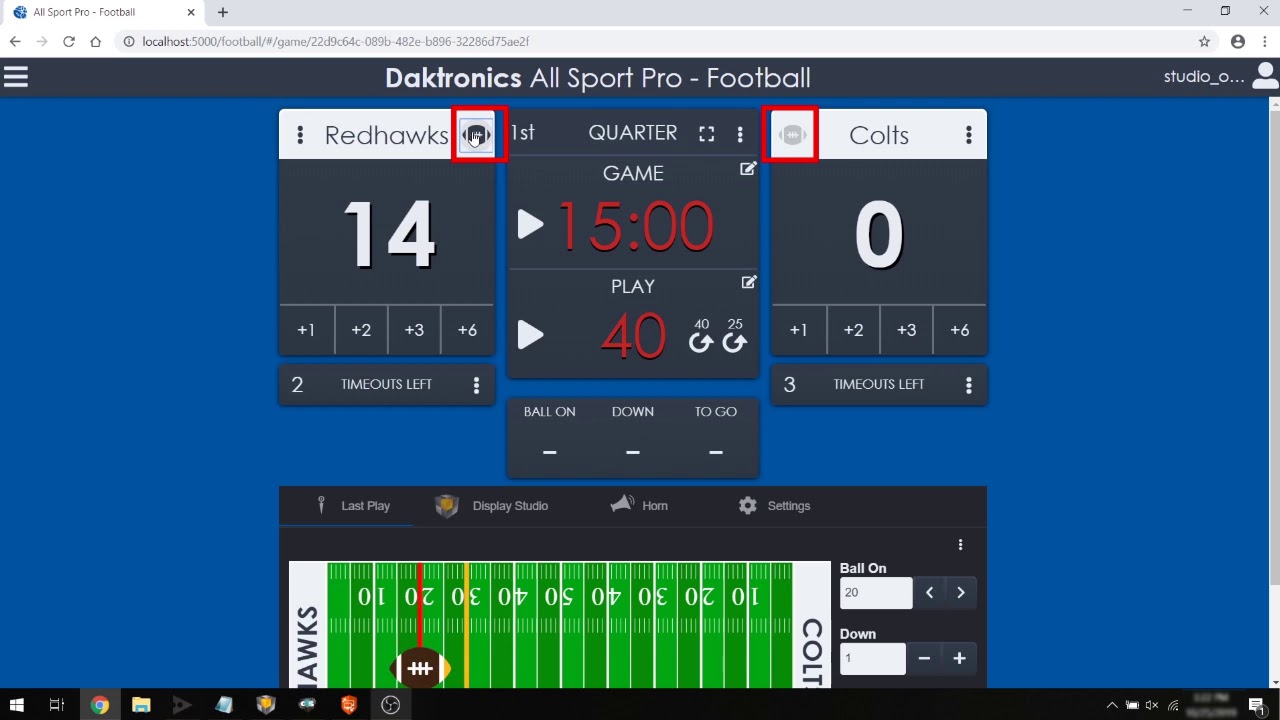Viewport: 1280px width, 720px height.
Task: Reset play clock to 25 seconds
Action: point(735,336)
